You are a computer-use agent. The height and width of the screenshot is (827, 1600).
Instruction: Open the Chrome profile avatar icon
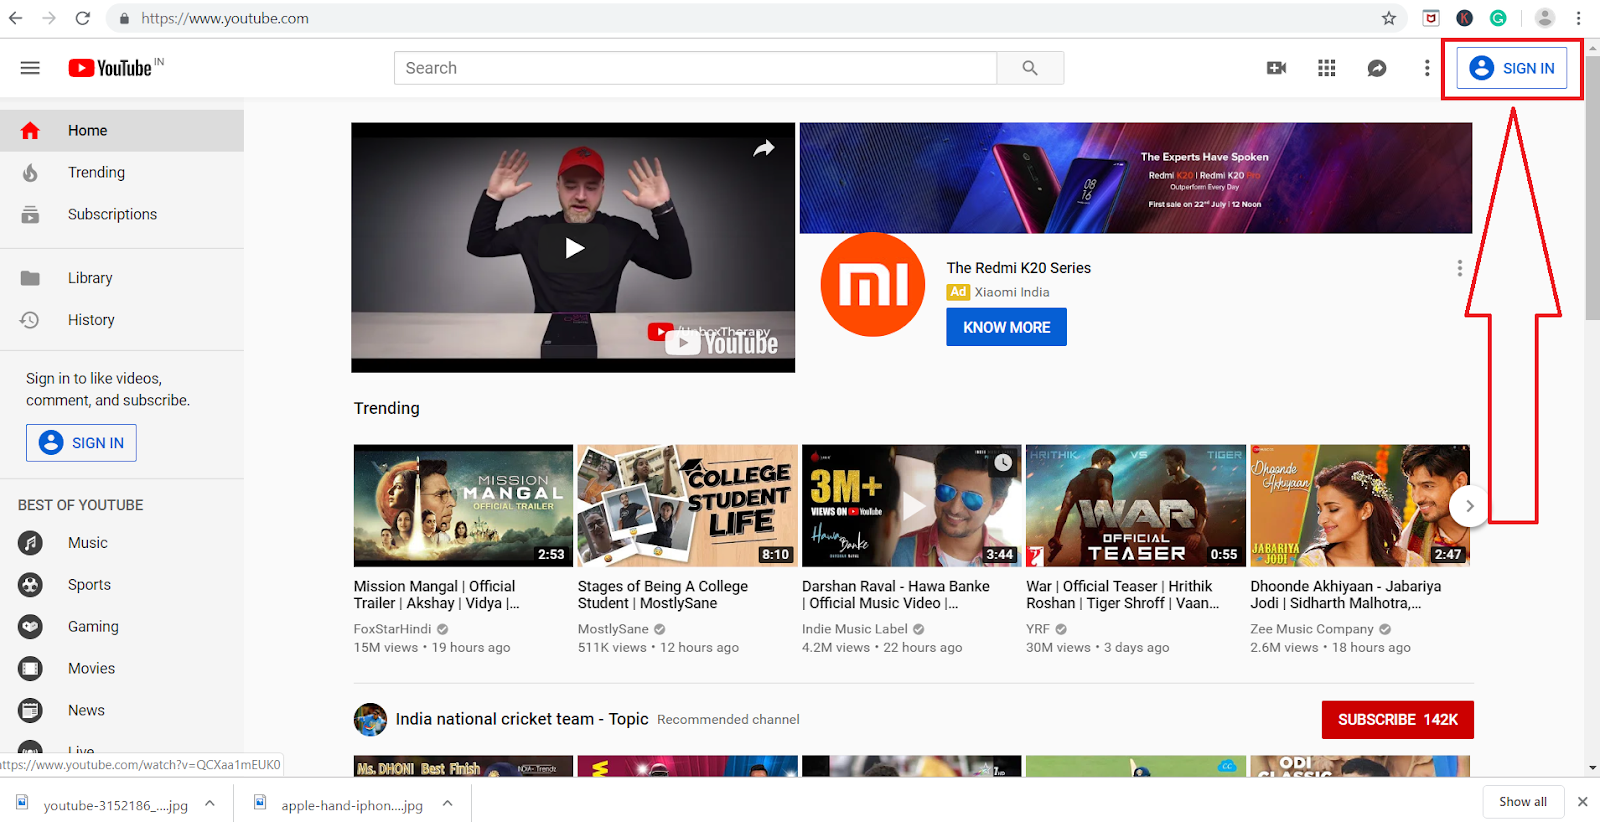(x=1545, y=18)
